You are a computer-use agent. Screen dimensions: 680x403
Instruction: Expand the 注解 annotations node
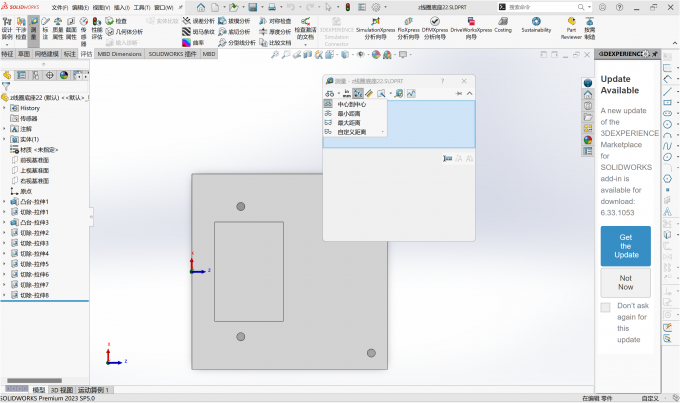(4, 129)
